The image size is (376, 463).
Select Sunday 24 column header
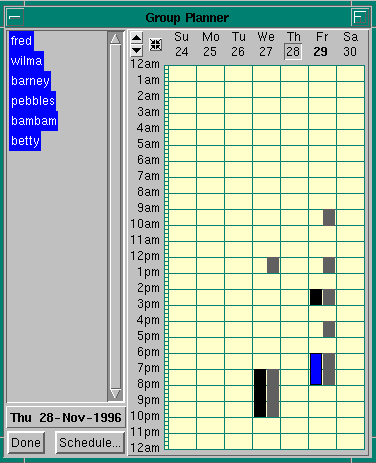182,44
